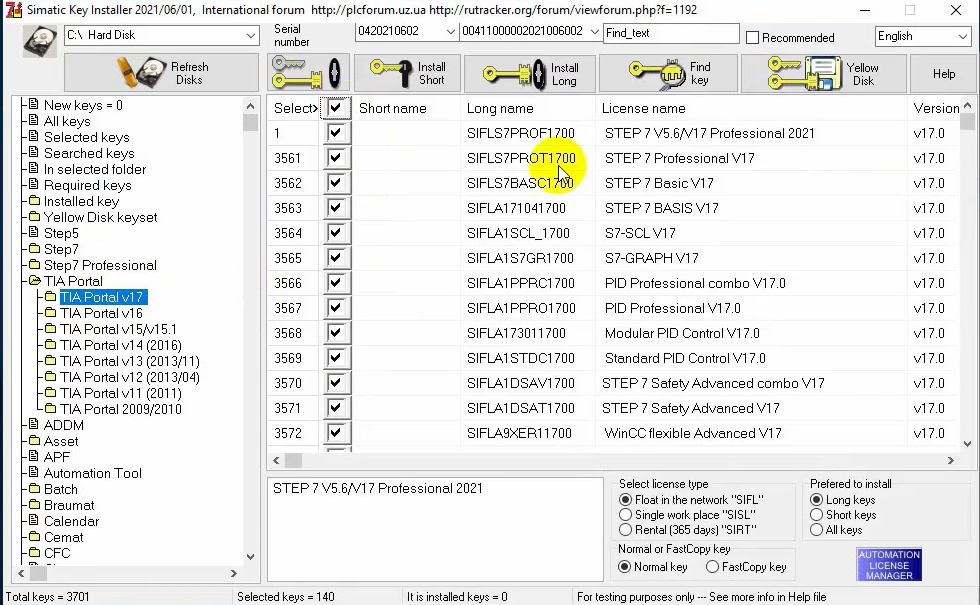
Task: Choose the FastCopy key option
Action: tap(713, 567)
